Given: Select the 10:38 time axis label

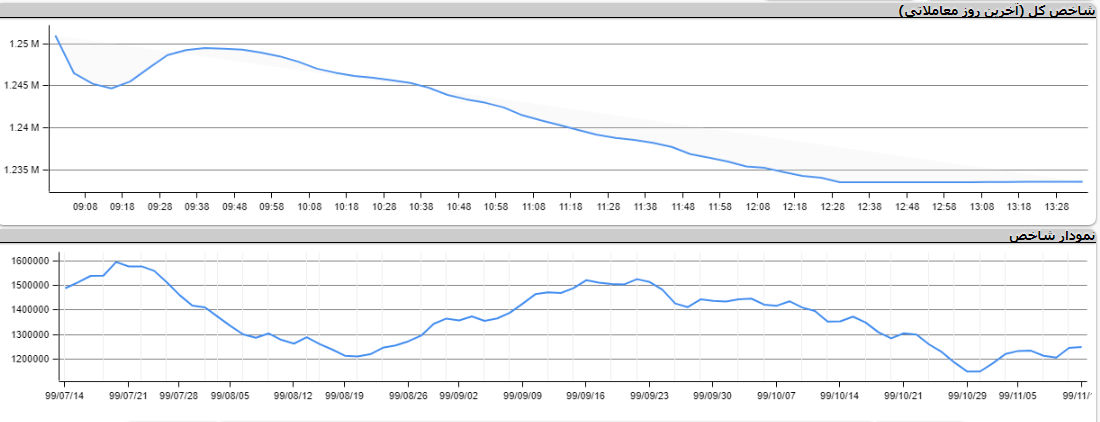Looking at the screenshot, I should [421, 207].
